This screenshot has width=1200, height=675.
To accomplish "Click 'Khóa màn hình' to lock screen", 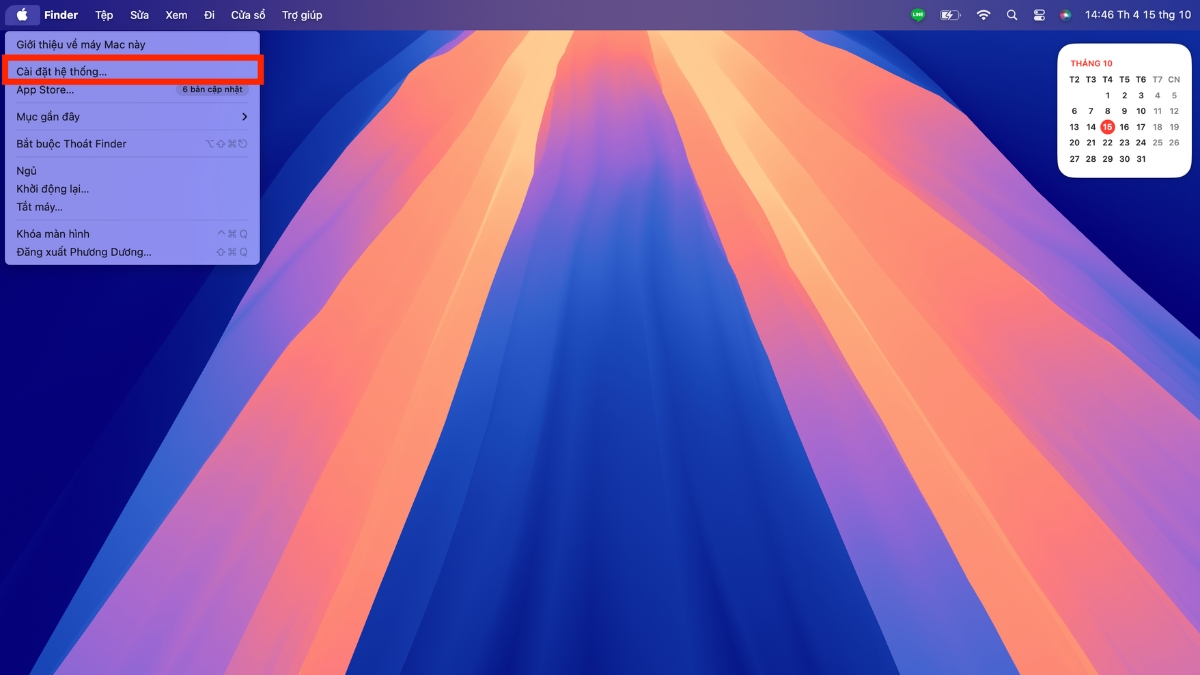I will click(53, 234).
